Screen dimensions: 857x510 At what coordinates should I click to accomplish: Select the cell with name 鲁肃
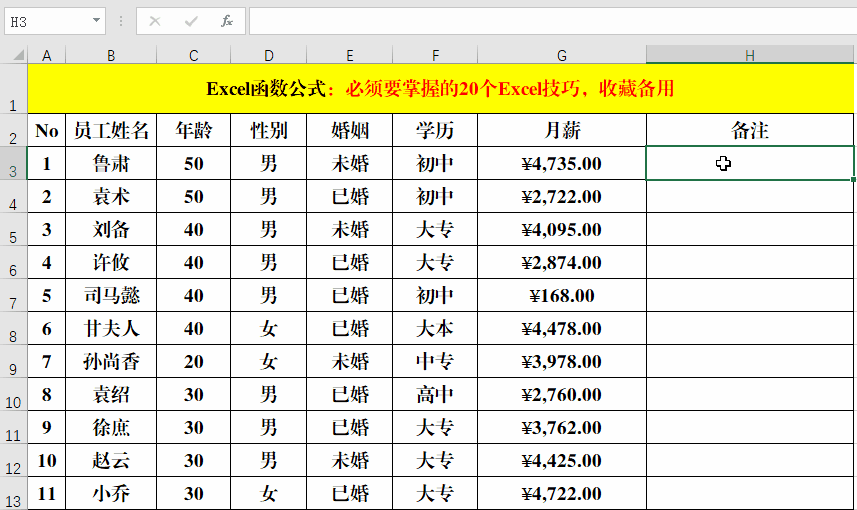(111, 163)
